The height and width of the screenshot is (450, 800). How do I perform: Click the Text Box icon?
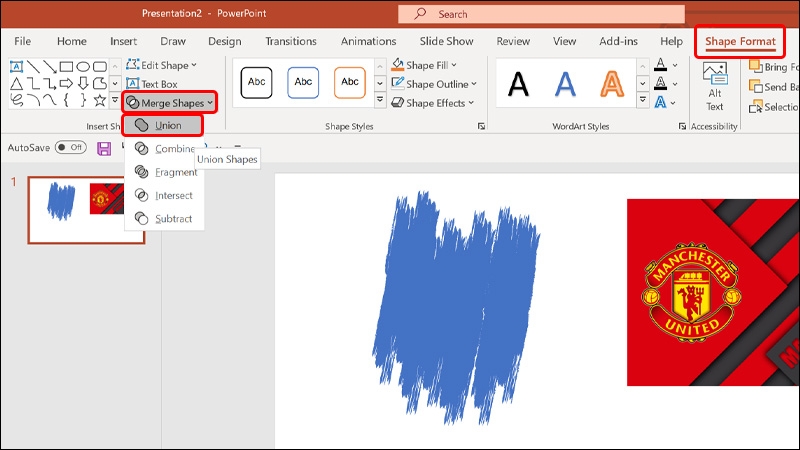[x=133, y=84]
